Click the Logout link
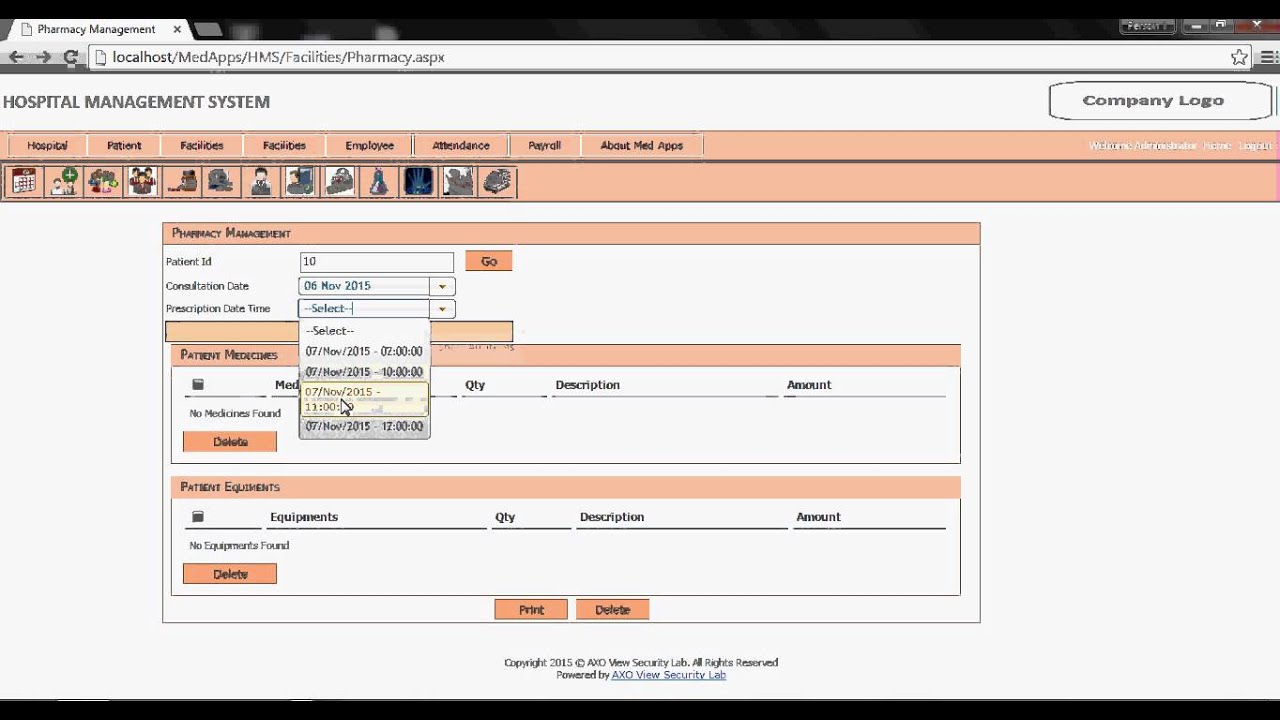Screen dimensions: 1280x720 coord(1255,146)
